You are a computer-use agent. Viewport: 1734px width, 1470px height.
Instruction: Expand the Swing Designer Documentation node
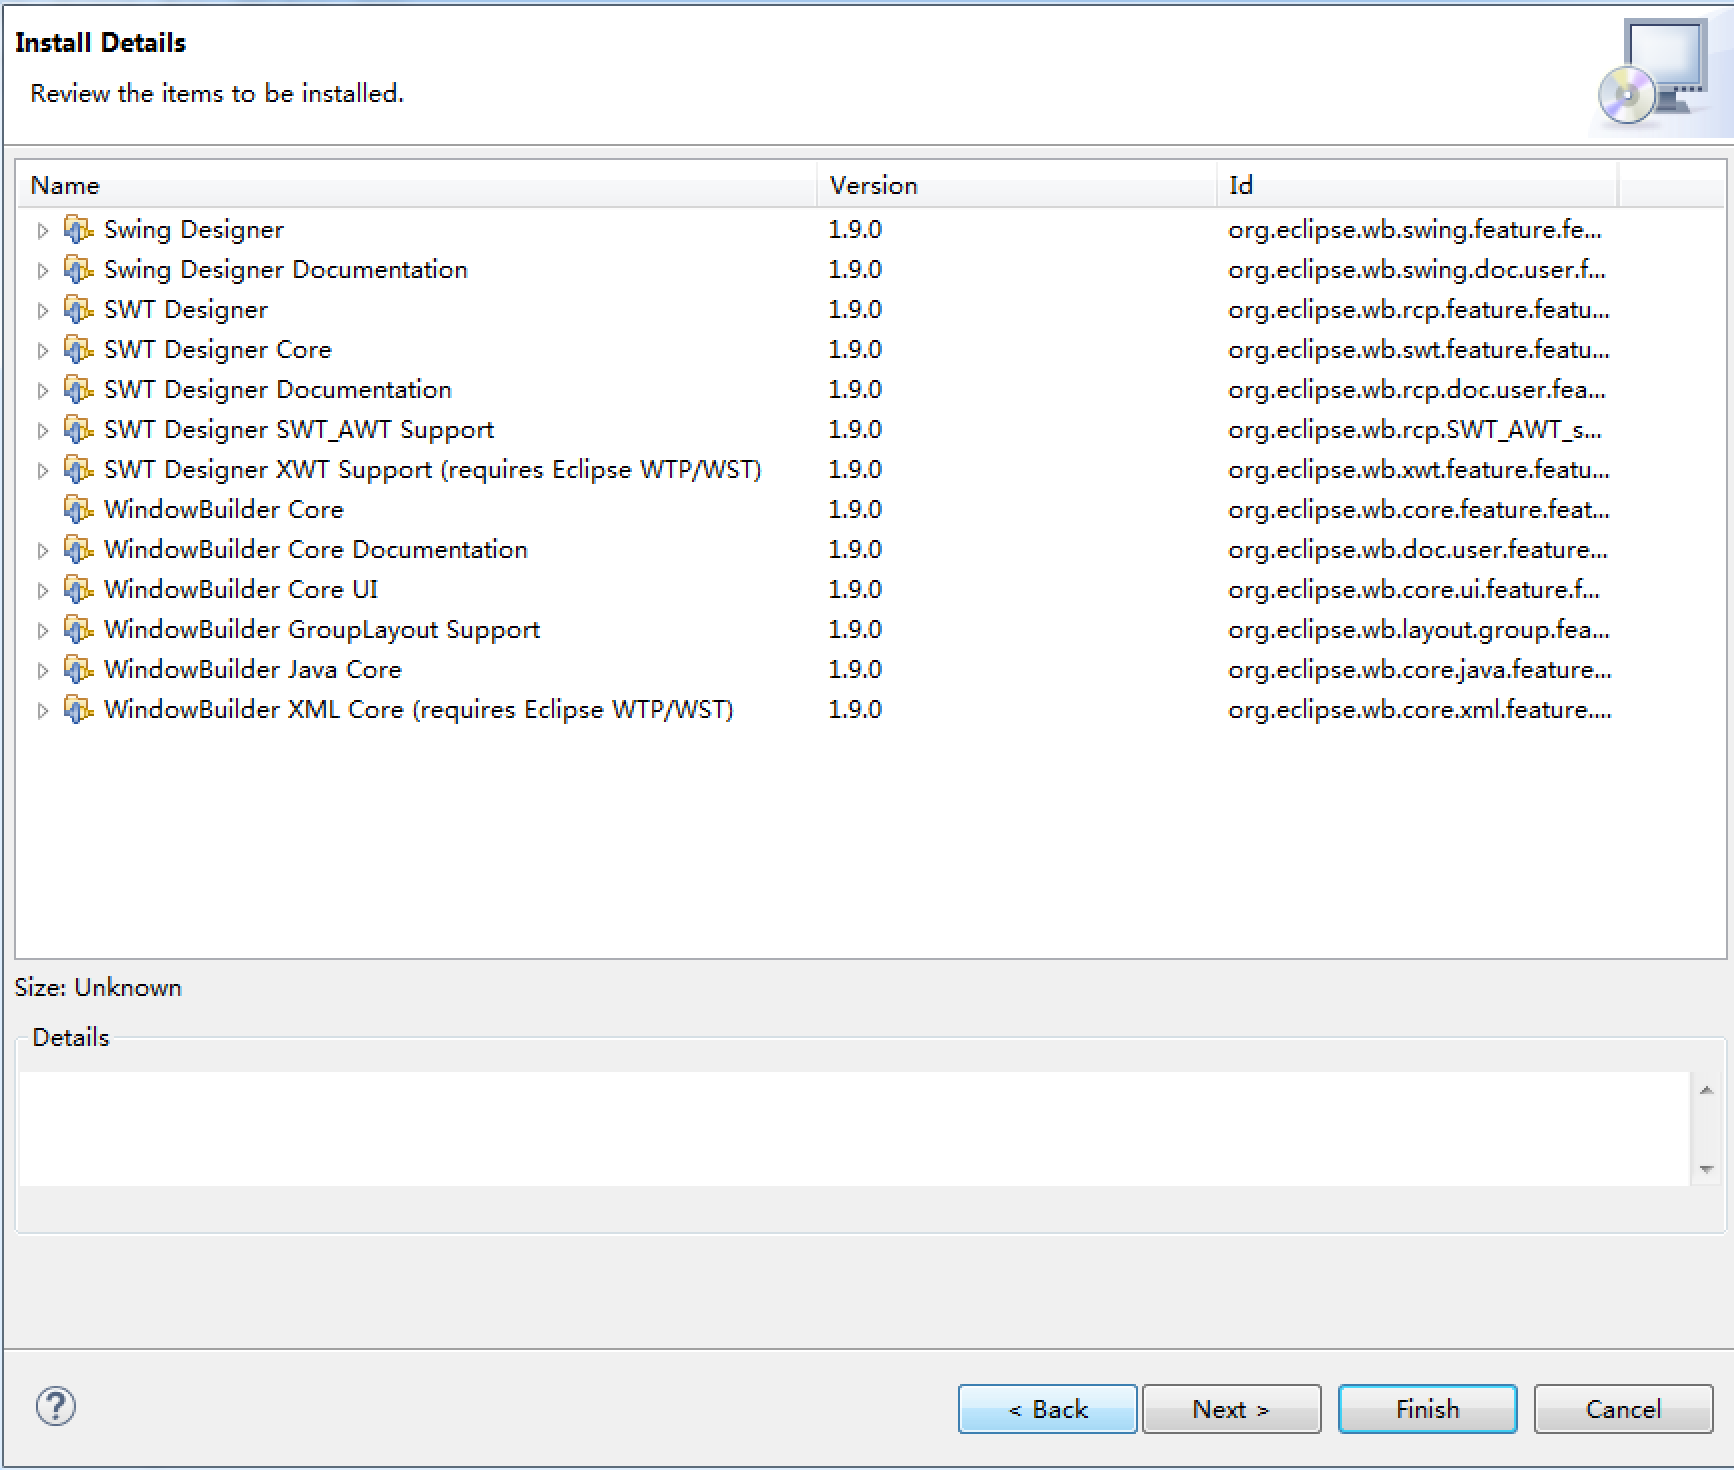(42, 271)
